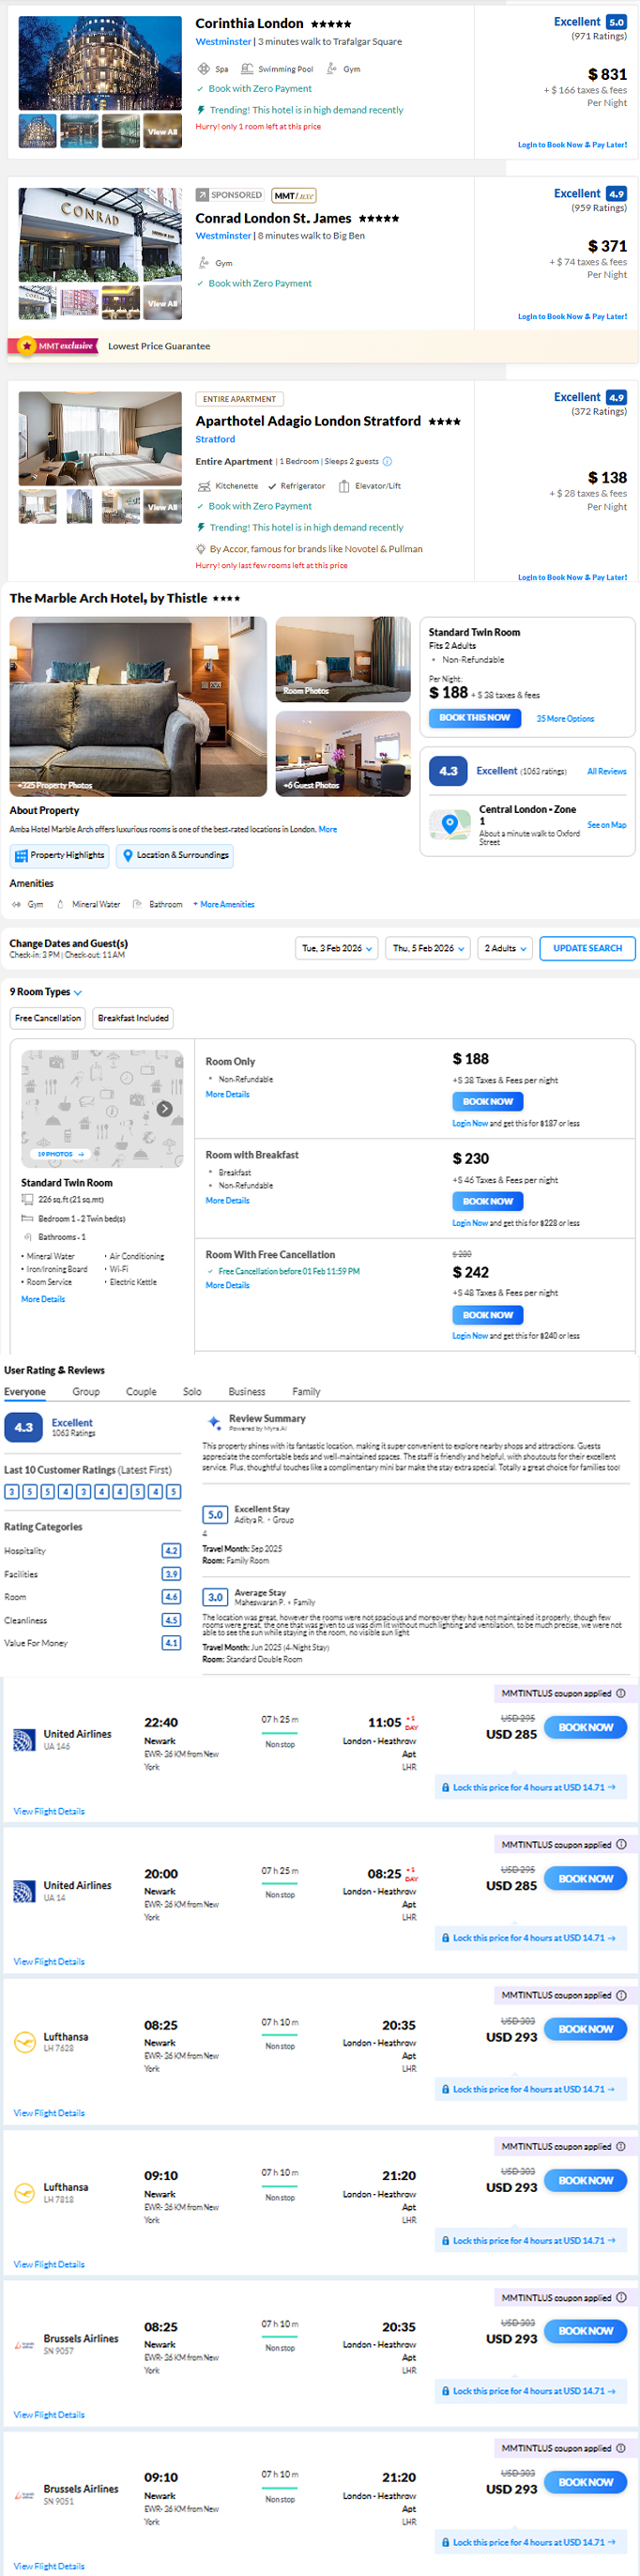Click the Lufthansa LH 7628 airline logo
Image resolution: width=640 pixels, height=2576 pixels.
click(x=25, y=2042)
